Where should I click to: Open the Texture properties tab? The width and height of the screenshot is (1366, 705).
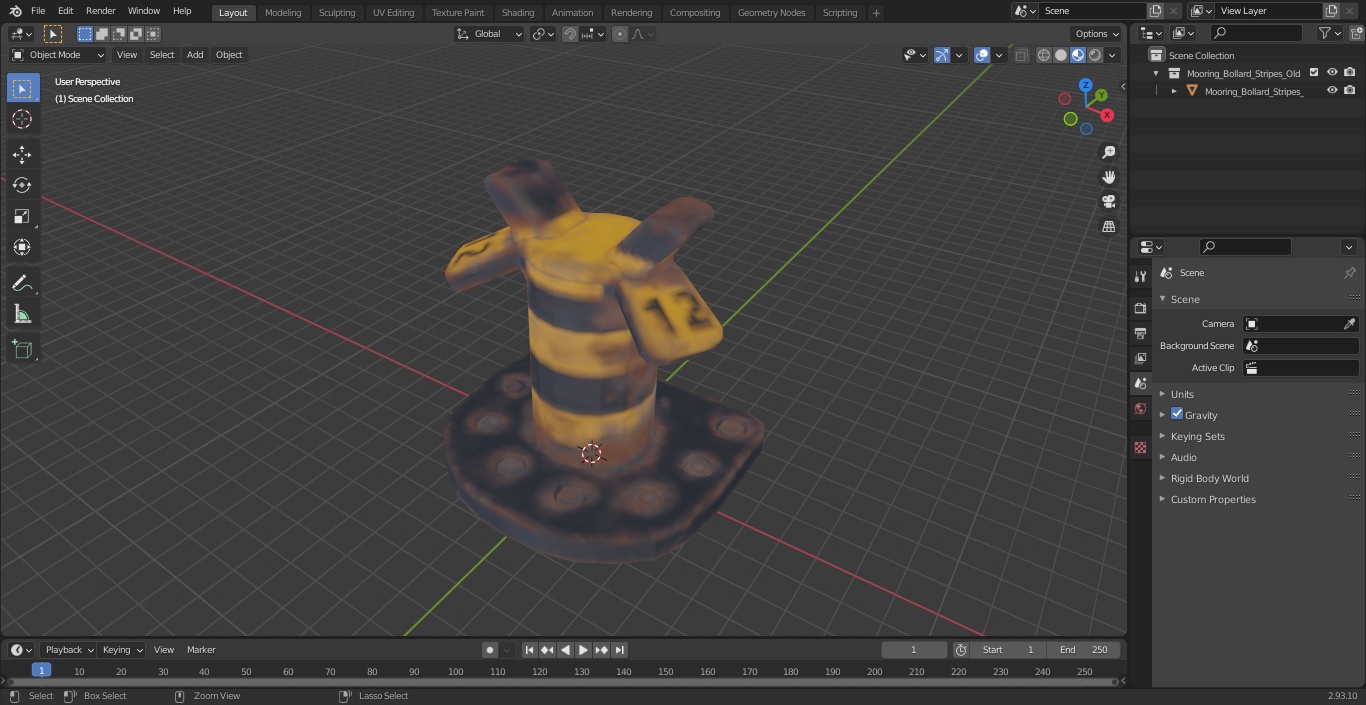(1140, 447)
